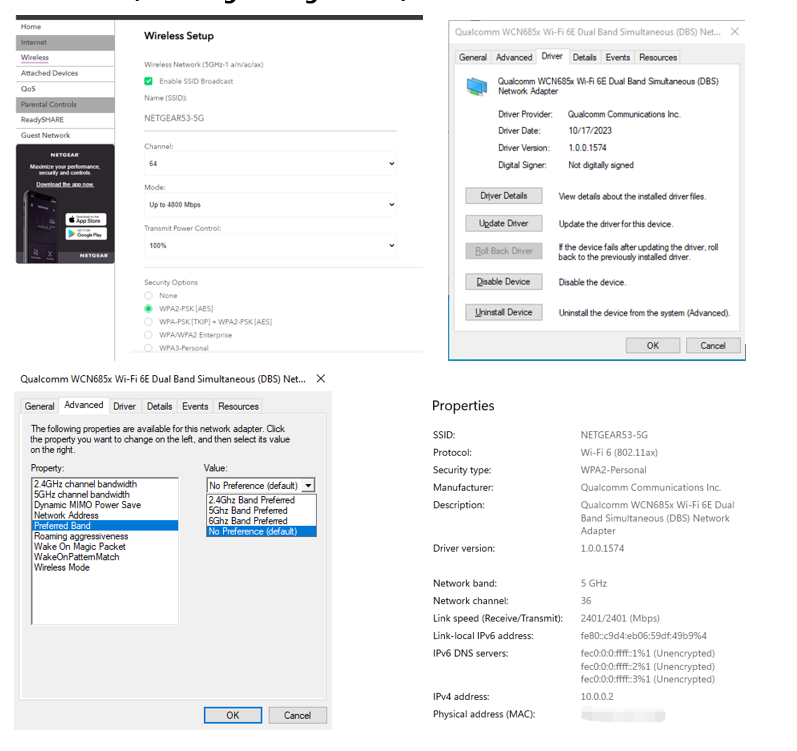Toggle Enable SSID Broadcast checkbox
Viewport: 797px width, 751px height.
click(x=148, y=81)
